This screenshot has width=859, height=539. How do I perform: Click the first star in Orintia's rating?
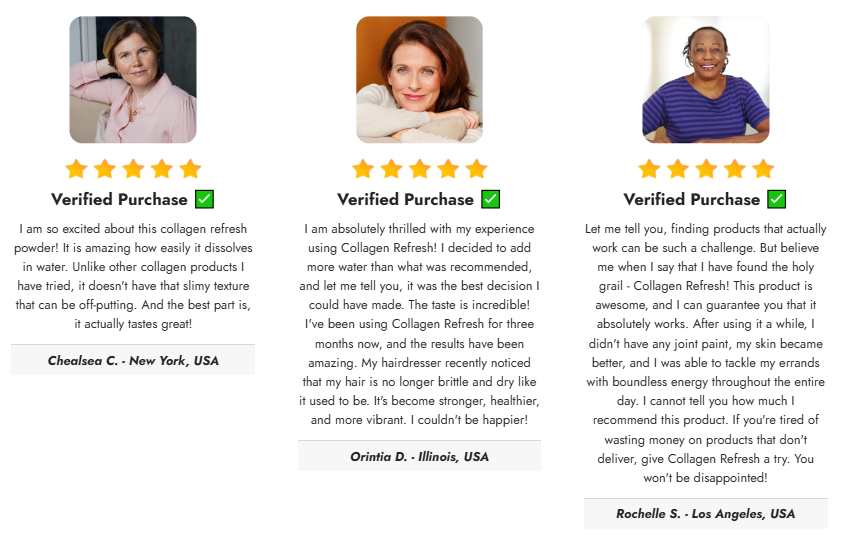click(363, 169)
